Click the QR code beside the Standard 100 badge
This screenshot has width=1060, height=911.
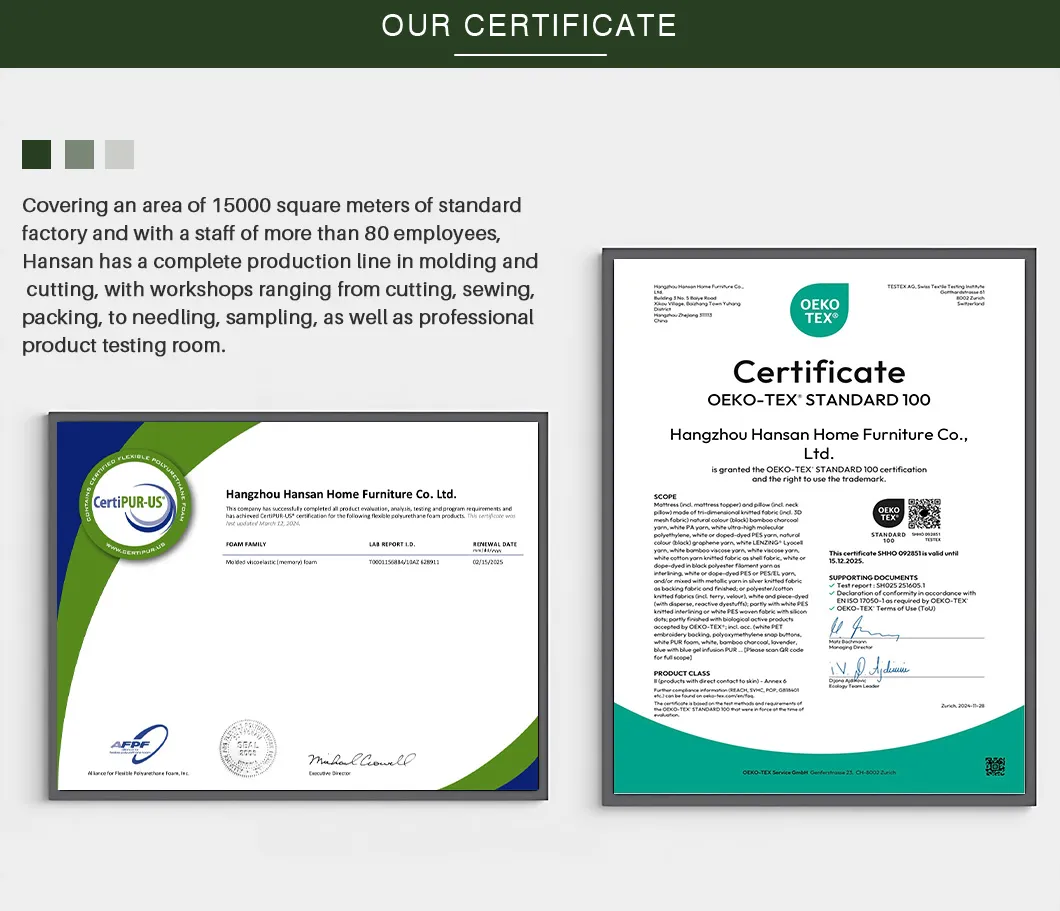point(925,514)
